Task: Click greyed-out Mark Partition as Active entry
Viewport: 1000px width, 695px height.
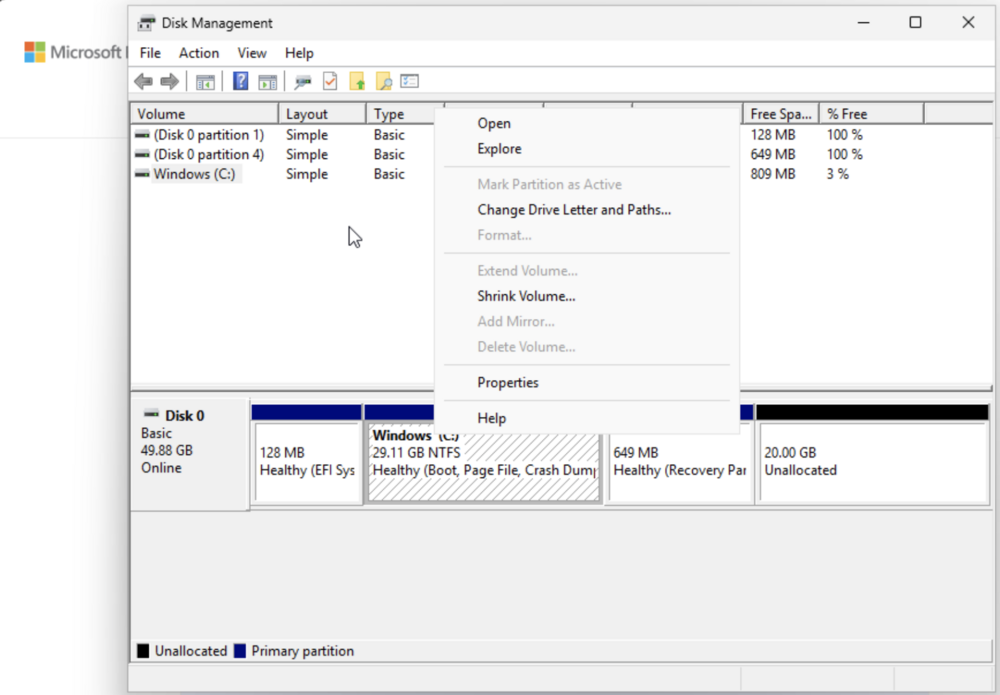Action: click(x=587, y=184)
